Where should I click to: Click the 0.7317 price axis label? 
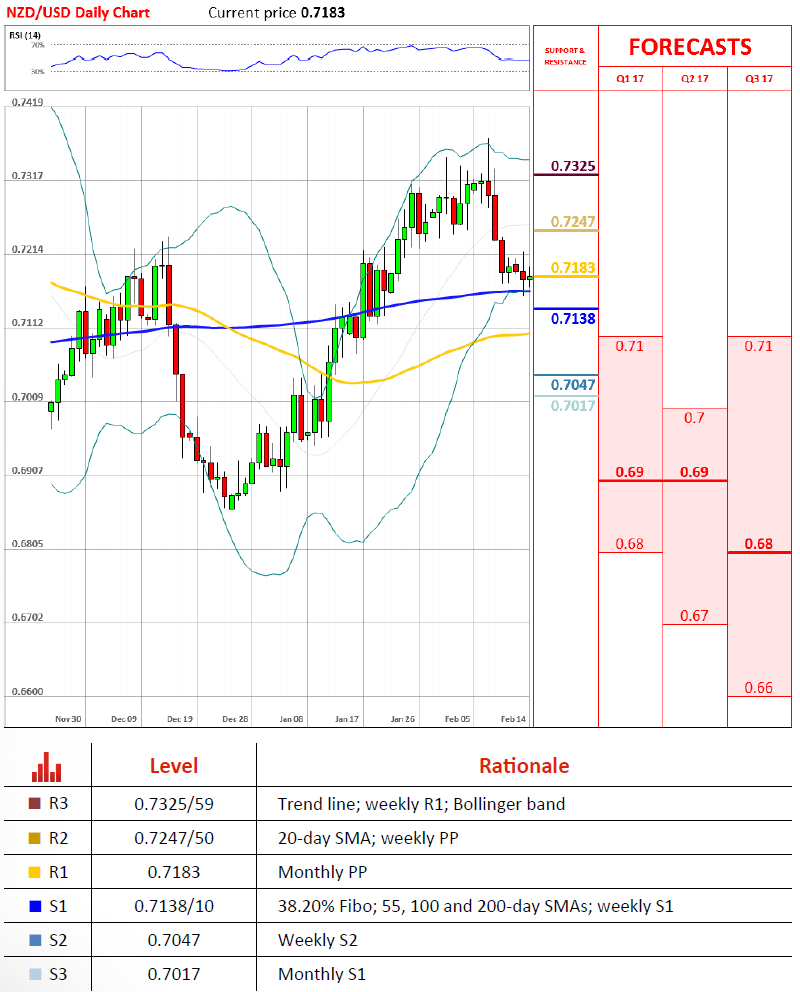coord(28,175)
